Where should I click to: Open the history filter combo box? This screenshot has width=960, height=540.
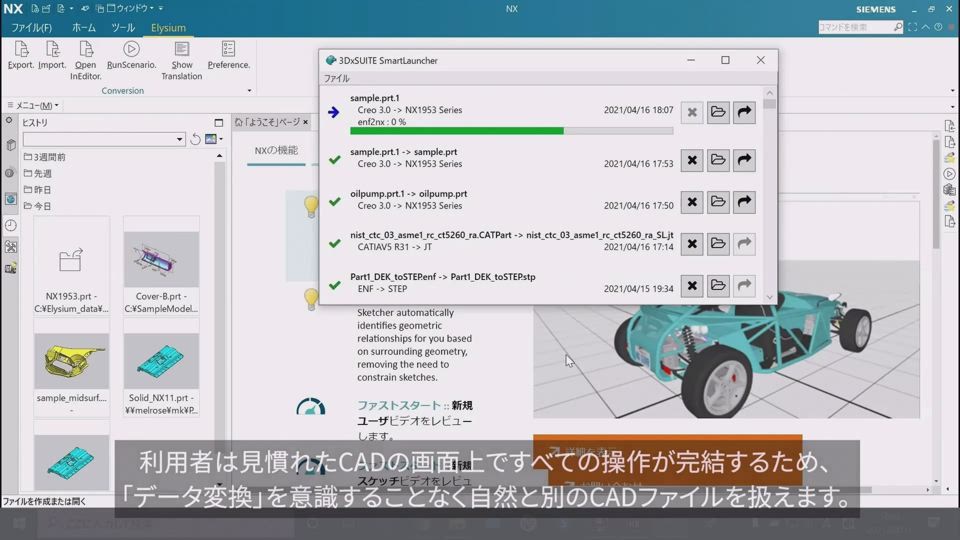pyautogui.click(x=104, y=139)
